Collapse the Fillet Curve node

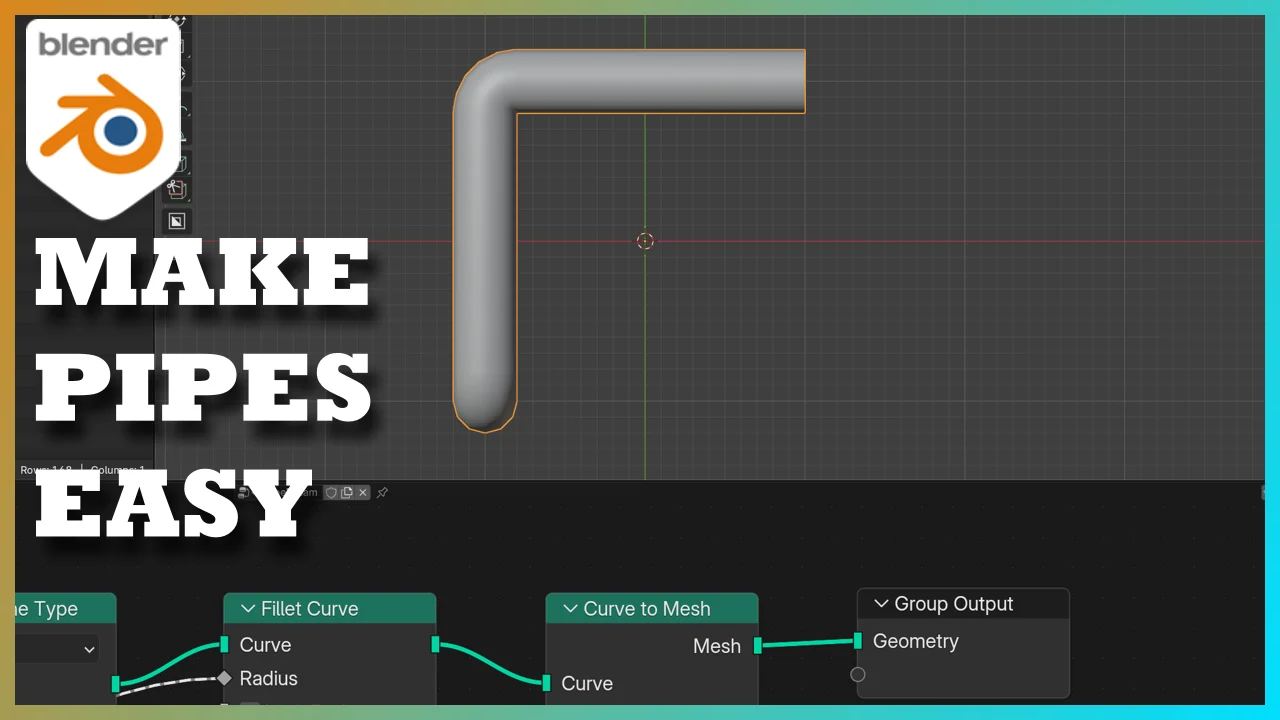247,609
